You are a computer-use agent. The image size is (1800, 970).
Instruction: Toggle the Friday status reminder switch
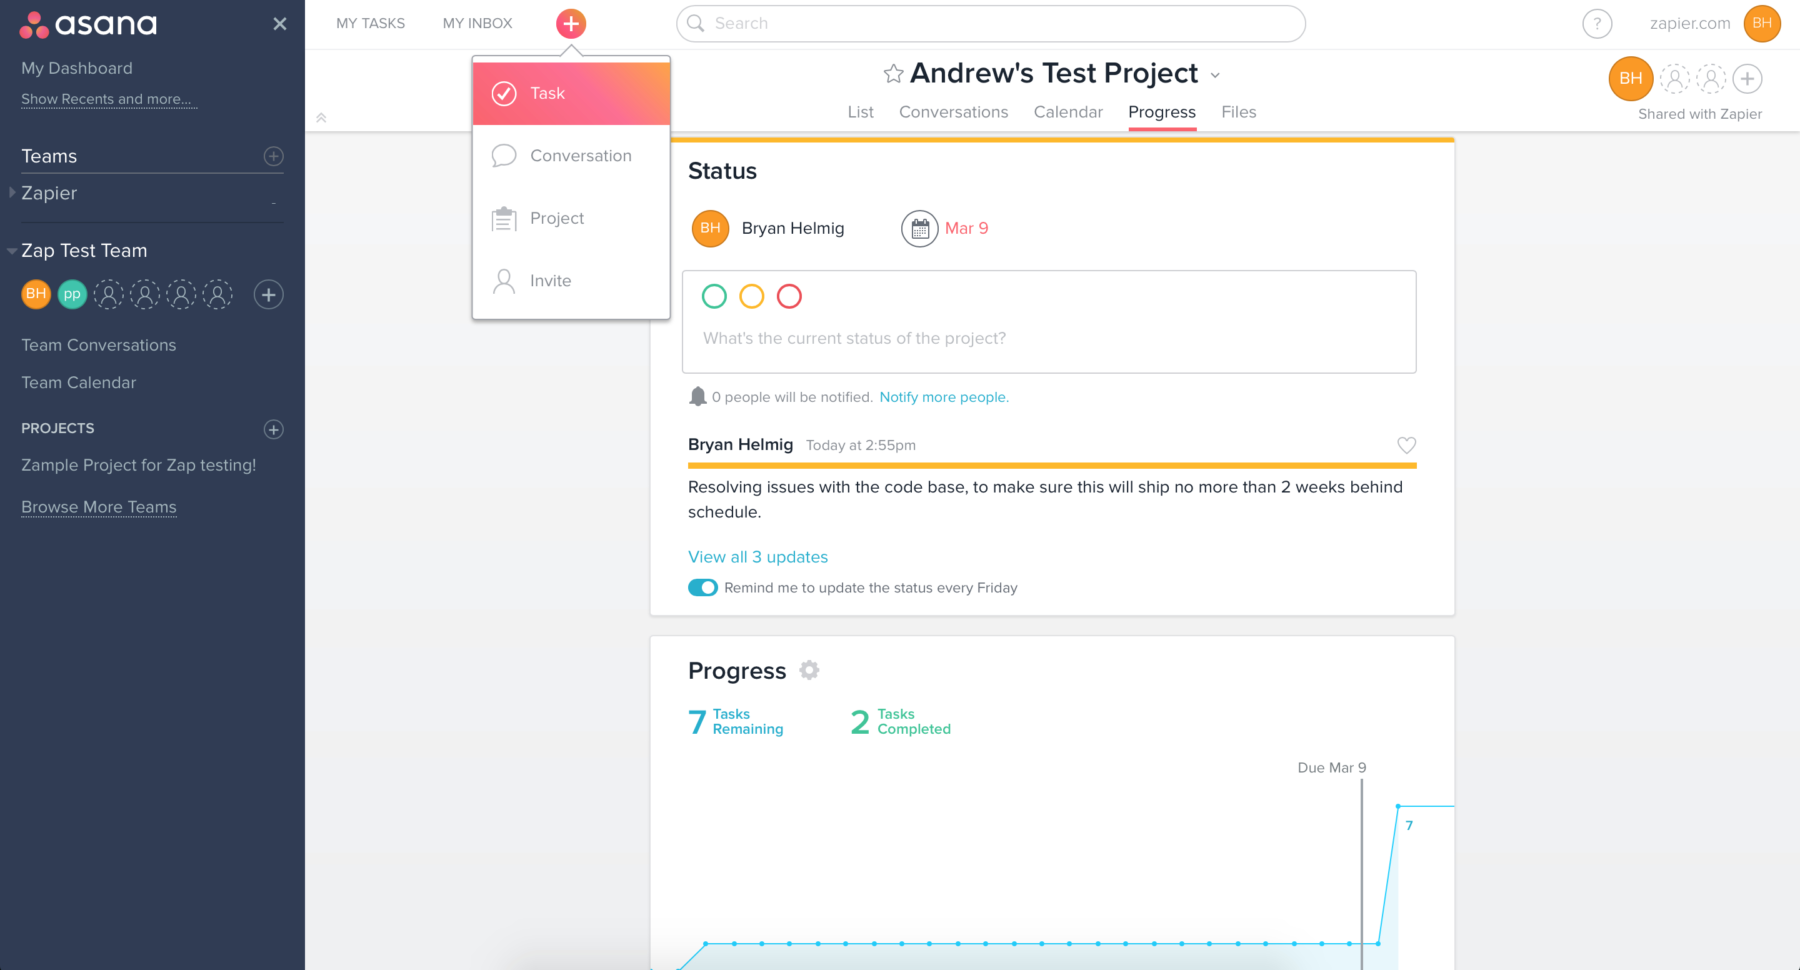(x=703, y=588)
